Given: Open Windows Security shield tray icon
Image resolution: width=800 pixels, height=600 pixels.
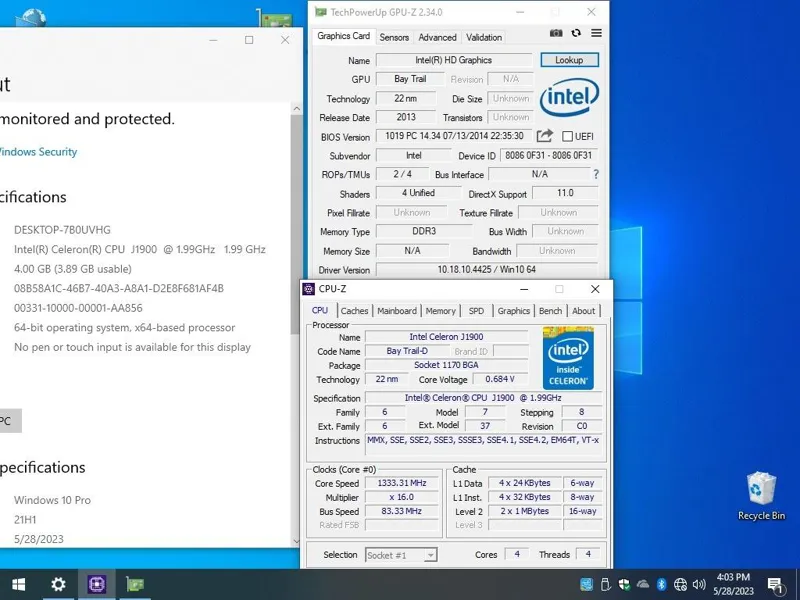Looking at the screenshot, I should 624,584.
